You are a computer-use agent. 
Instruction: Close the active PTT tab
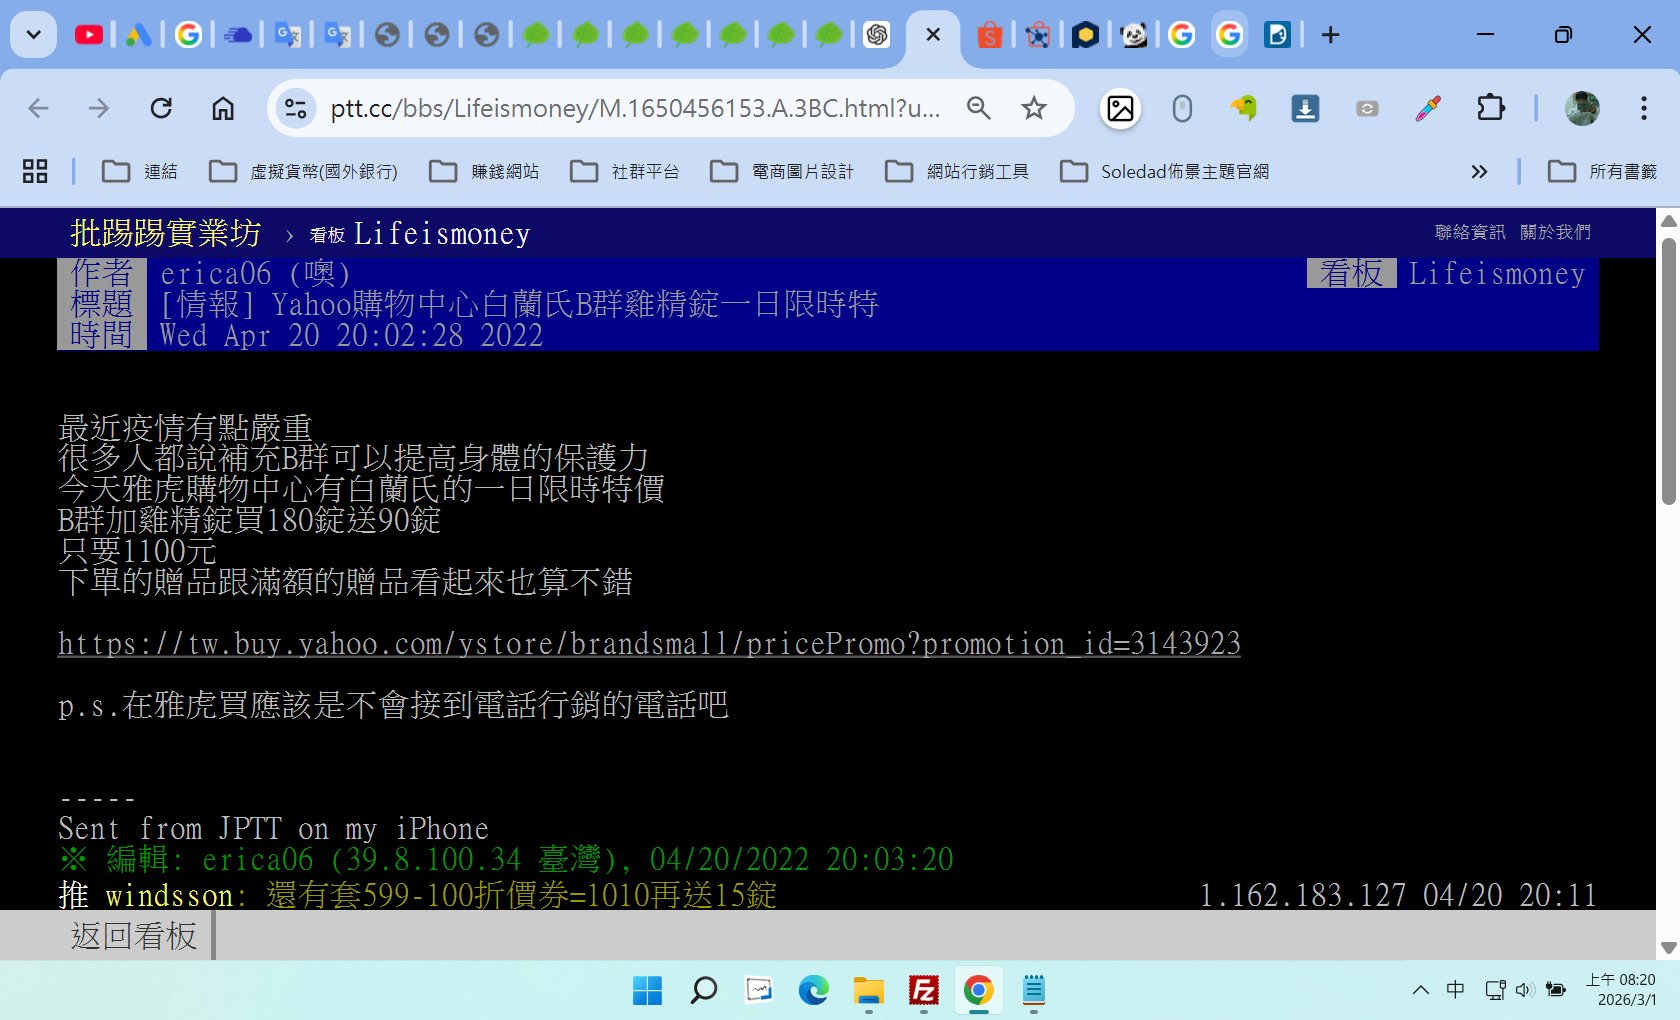point(933,35)
